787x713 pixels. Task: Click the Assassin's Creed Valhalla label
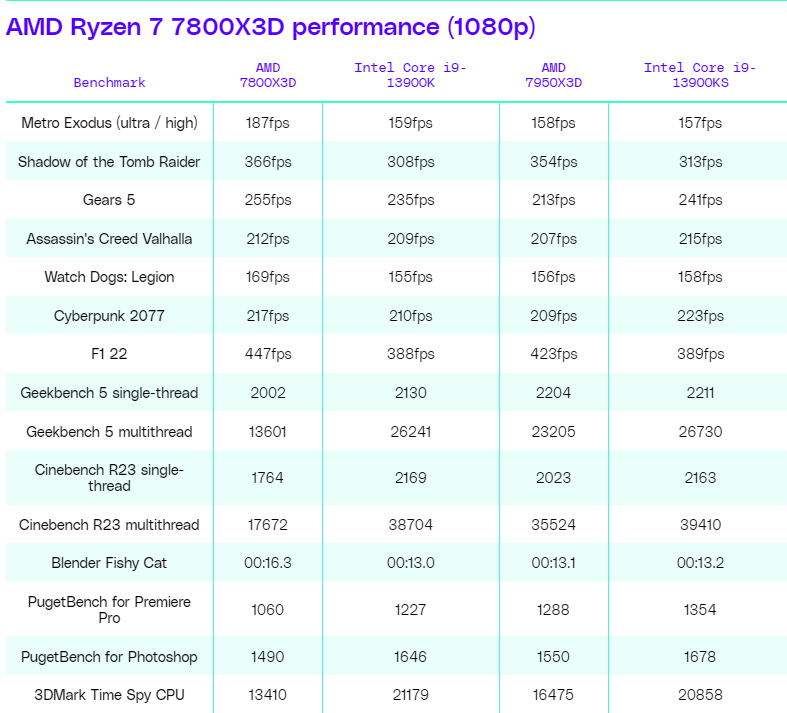tap(109, 239)
